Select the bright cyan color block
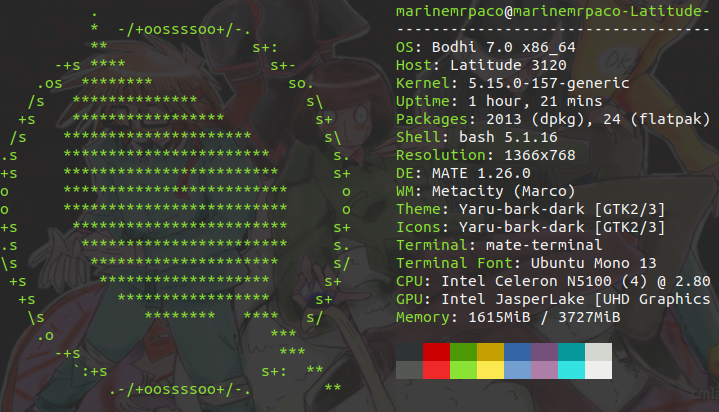The width and height of the screenshot is (719, 412). pos(571,370)
